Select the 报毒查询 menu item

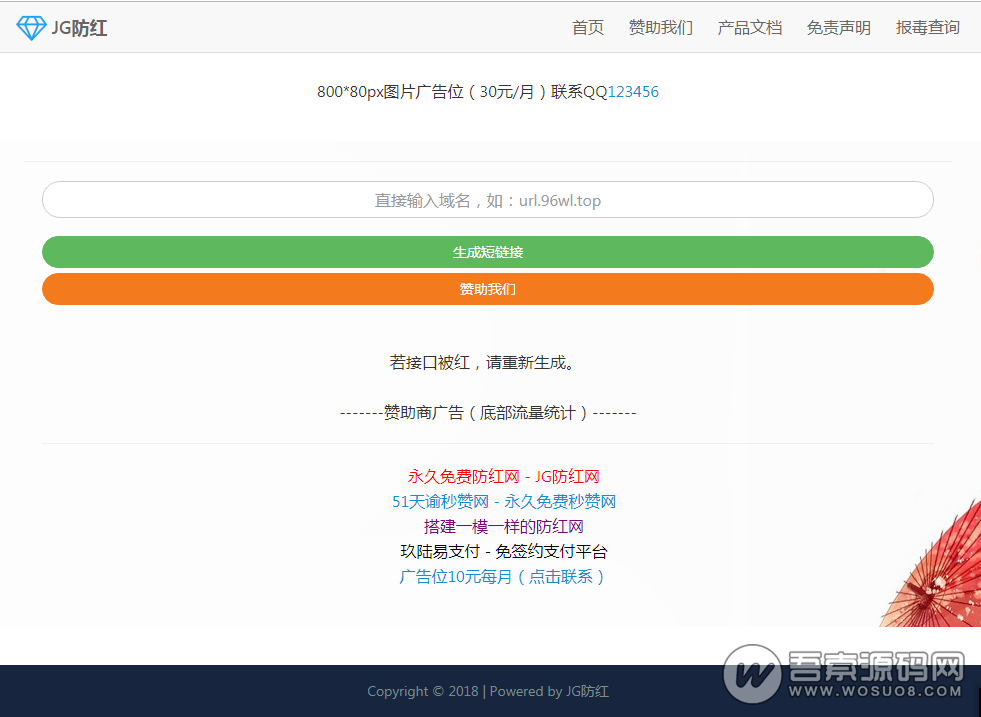pyautogui.click(x=926, y=28)
